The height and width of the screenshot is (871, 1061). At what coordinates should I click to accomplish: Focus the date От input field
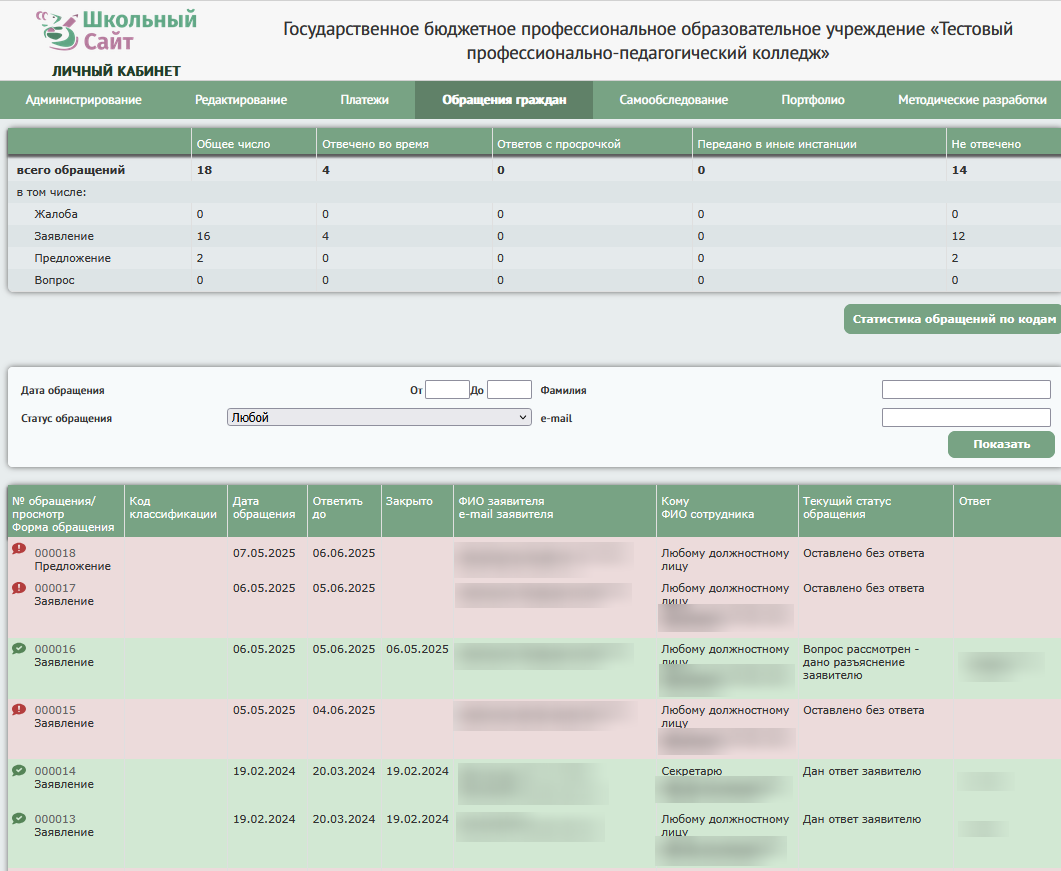point(447,390)
